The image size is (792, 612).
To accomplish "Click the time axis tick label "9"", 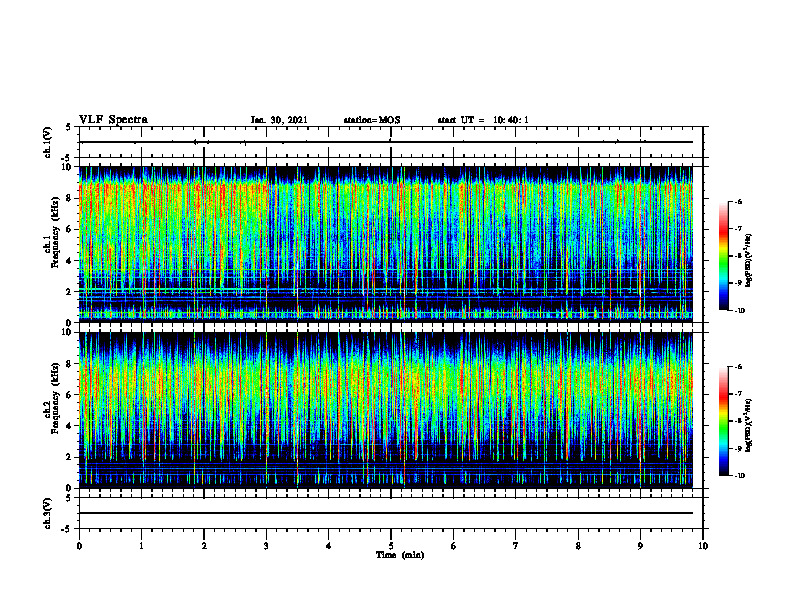I will pyautogui.click(x=640, y=546).
